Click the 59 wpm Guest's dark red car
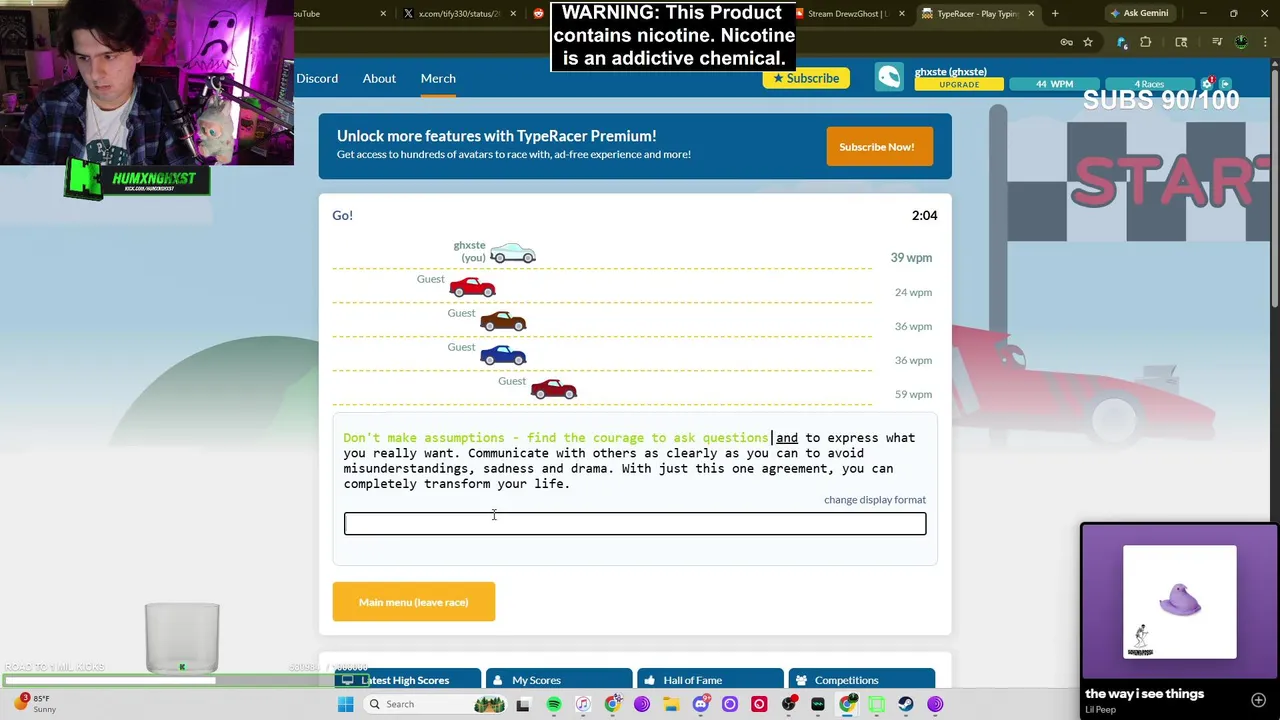The width and height of the screenshot is (1280, 720). (x=554, y=389)
